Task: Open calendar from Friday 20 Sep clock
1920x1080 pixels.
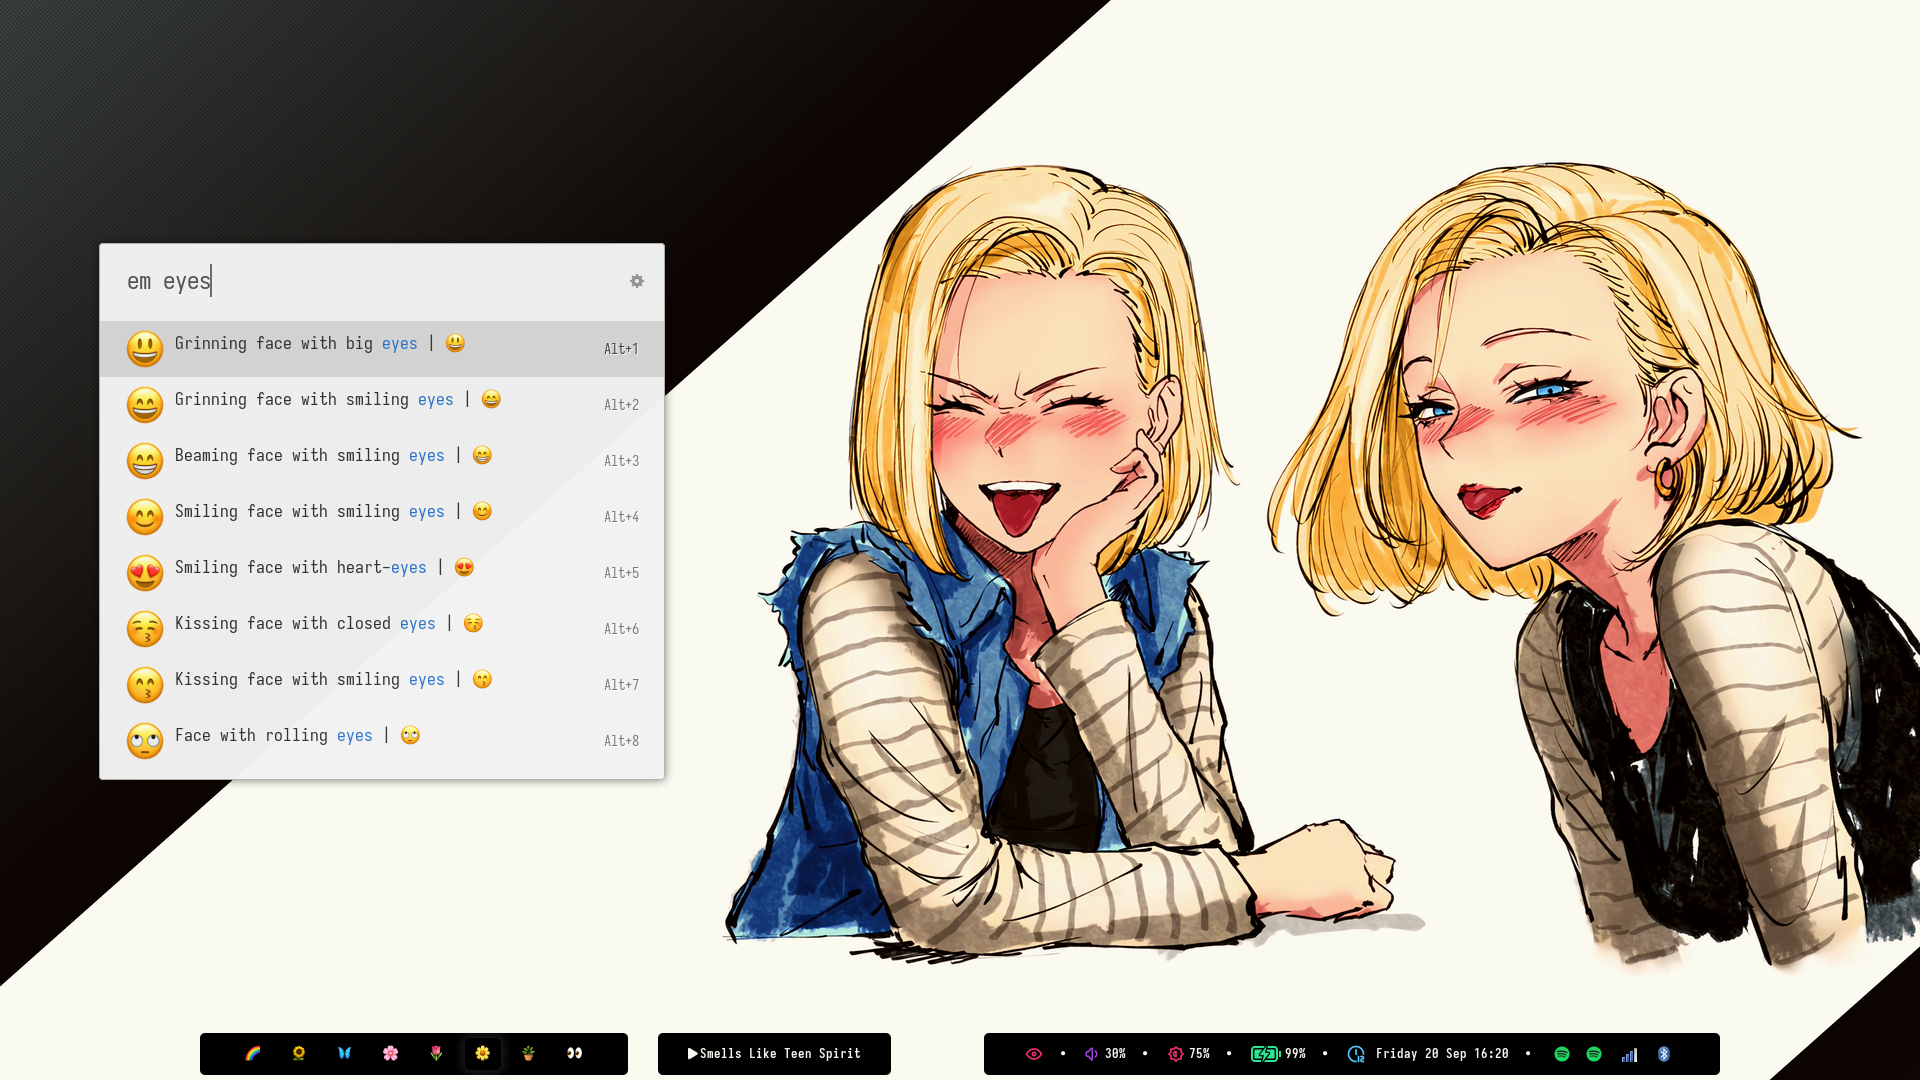Action: (1440, 1054)
